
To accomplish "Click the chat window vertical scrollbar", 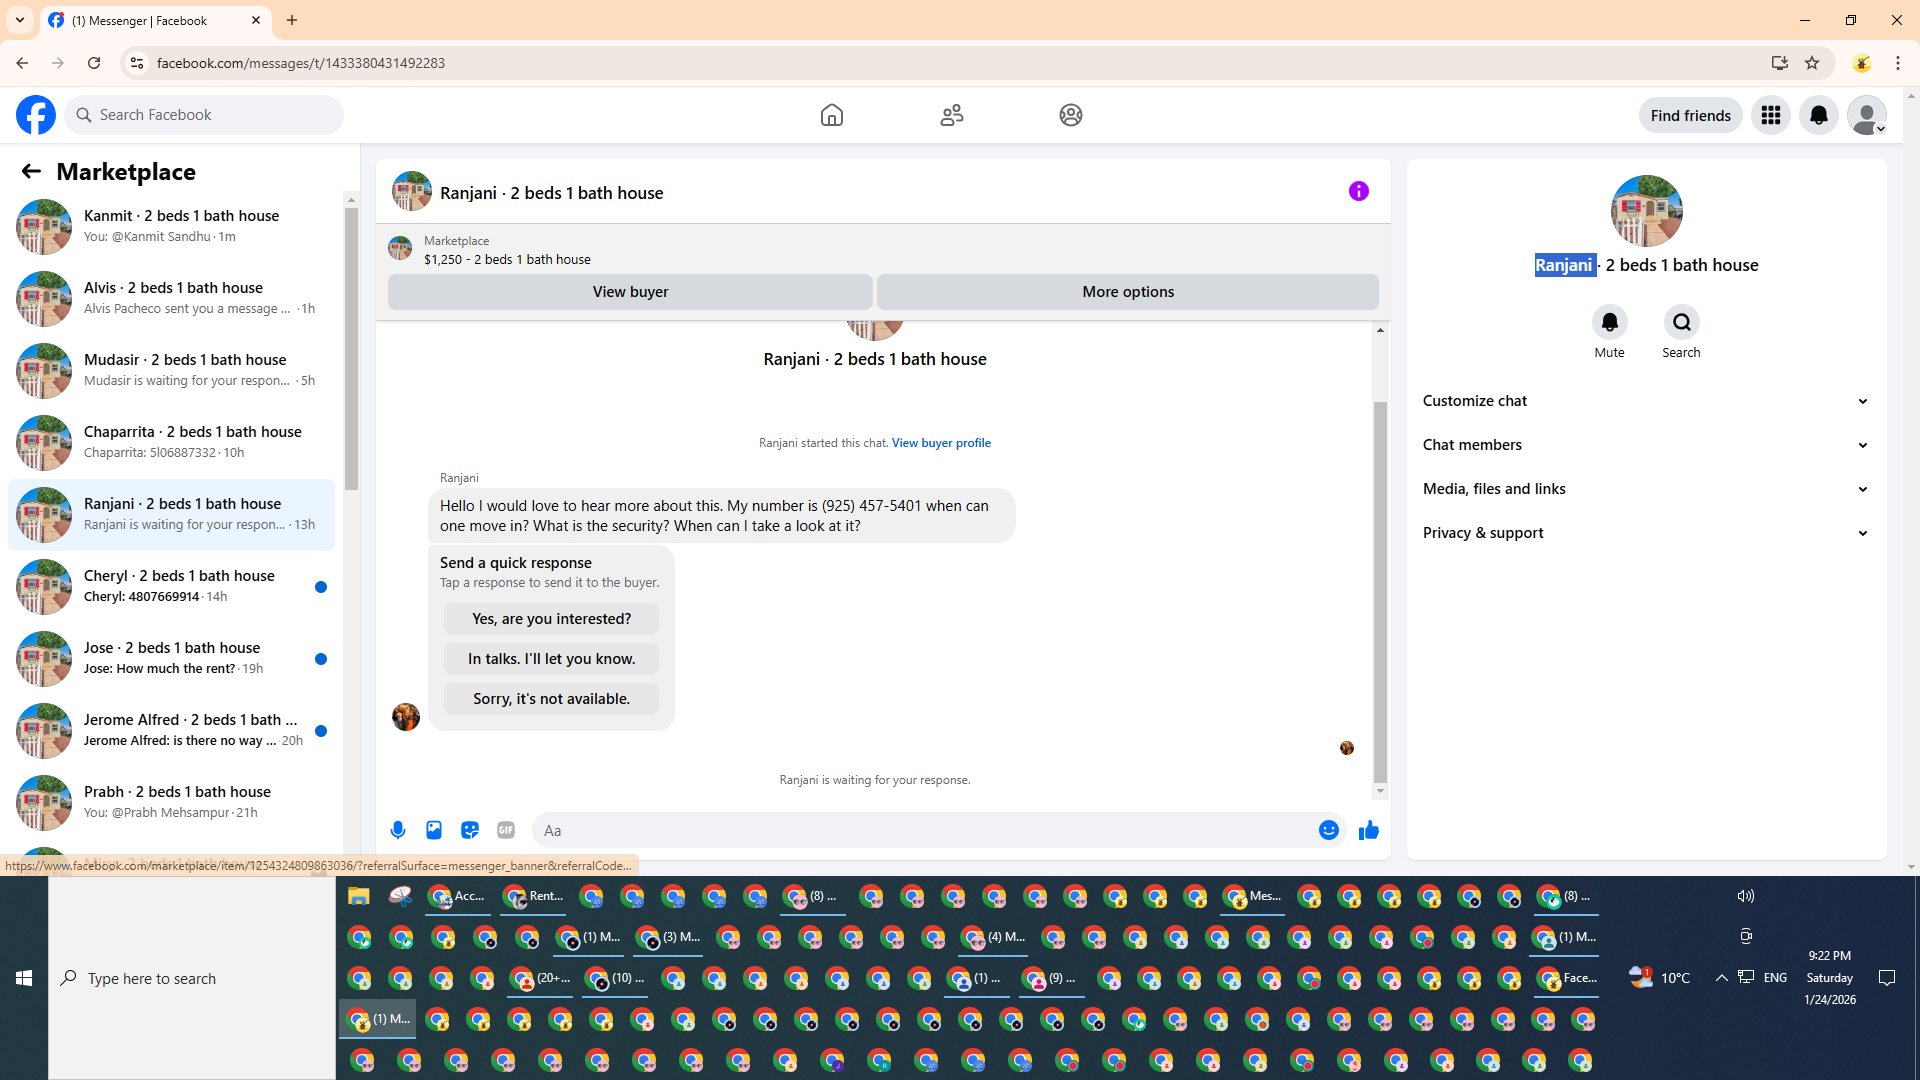I will click(1380, 590).
